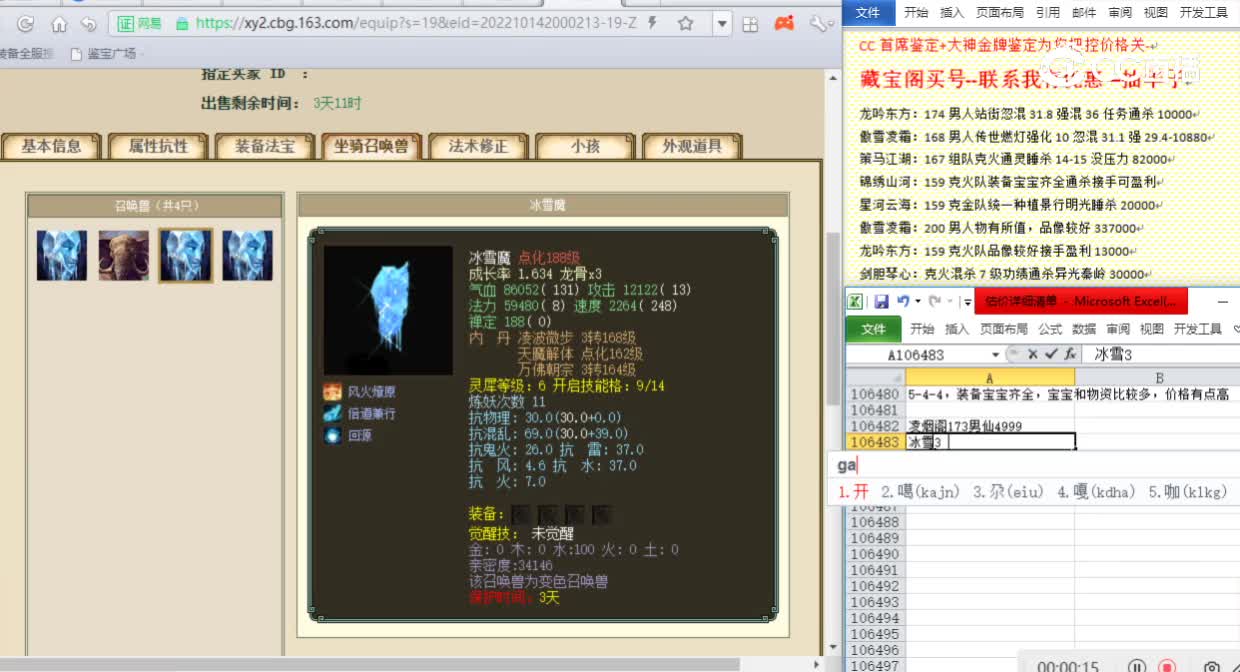Select column A header in Excel

tap(990, 377)
